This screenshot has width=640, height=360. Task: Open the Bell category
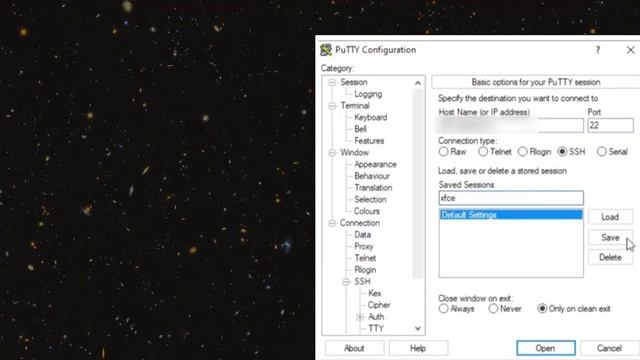[x=360, y=129]
